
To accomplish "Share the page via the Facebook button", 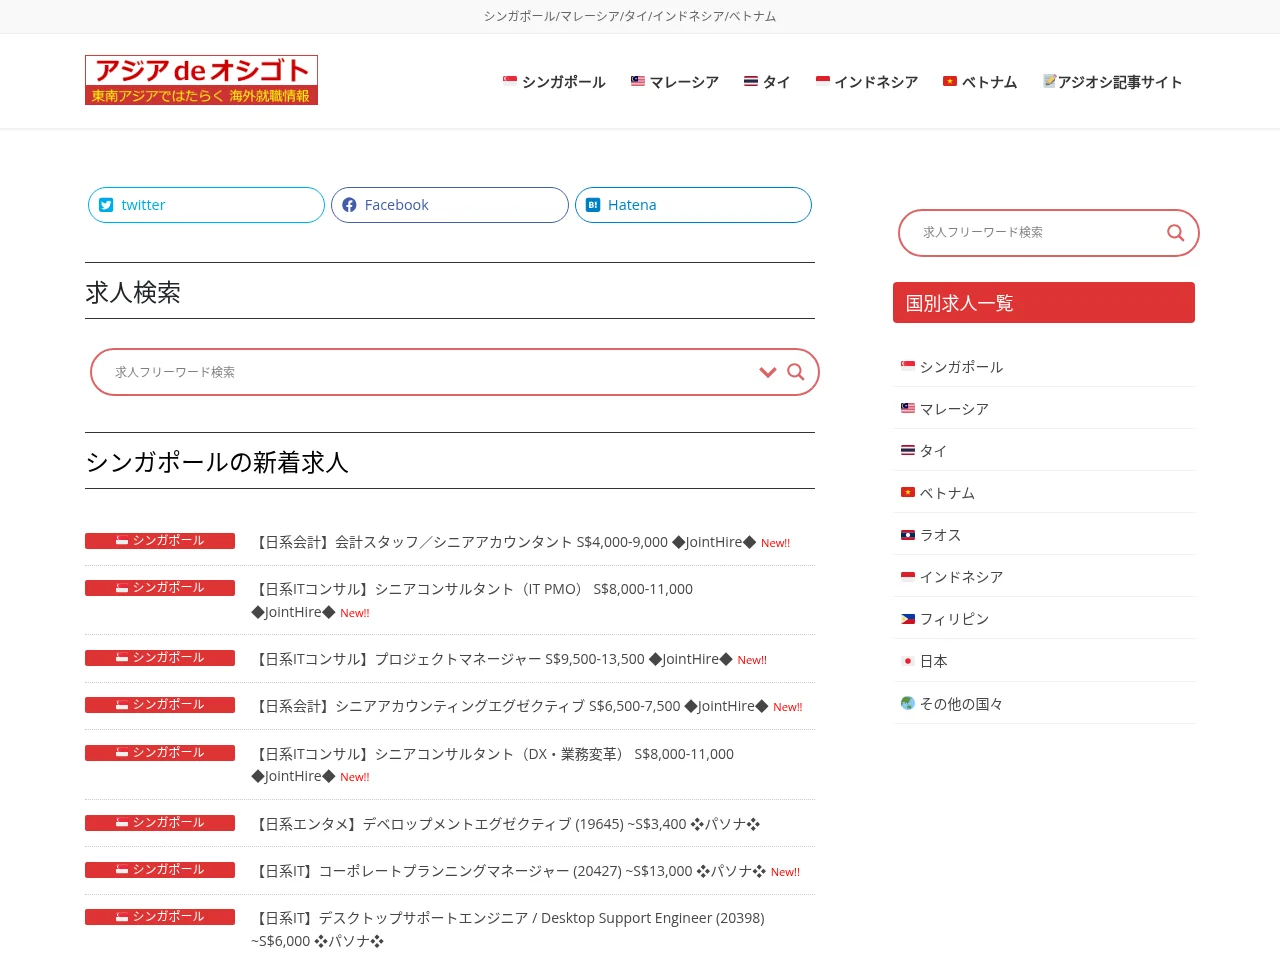I will pyautogui.click(x=450, y=205).
